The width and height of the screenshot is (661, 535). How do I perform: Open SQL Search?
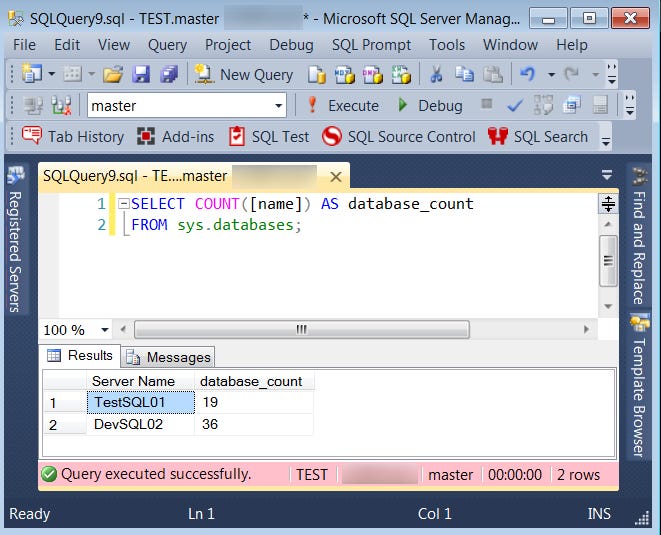[x=537, y=137]
